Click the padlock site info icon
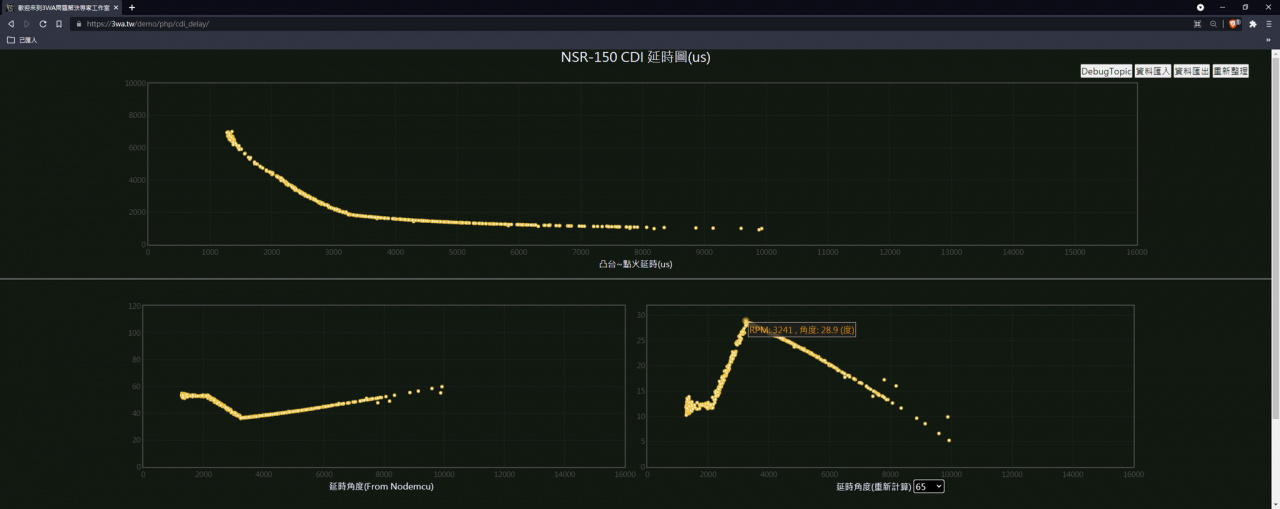The width and height of the screenshot is (1280, 509). click(x=78, y=23)
